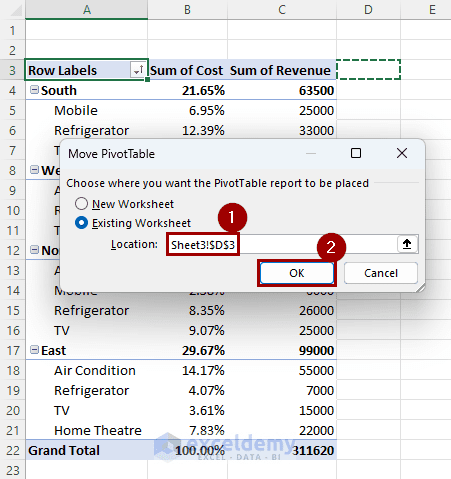
Task: Click the 6.95% cell
Action: pyautogui.click(x=188, y=110)
